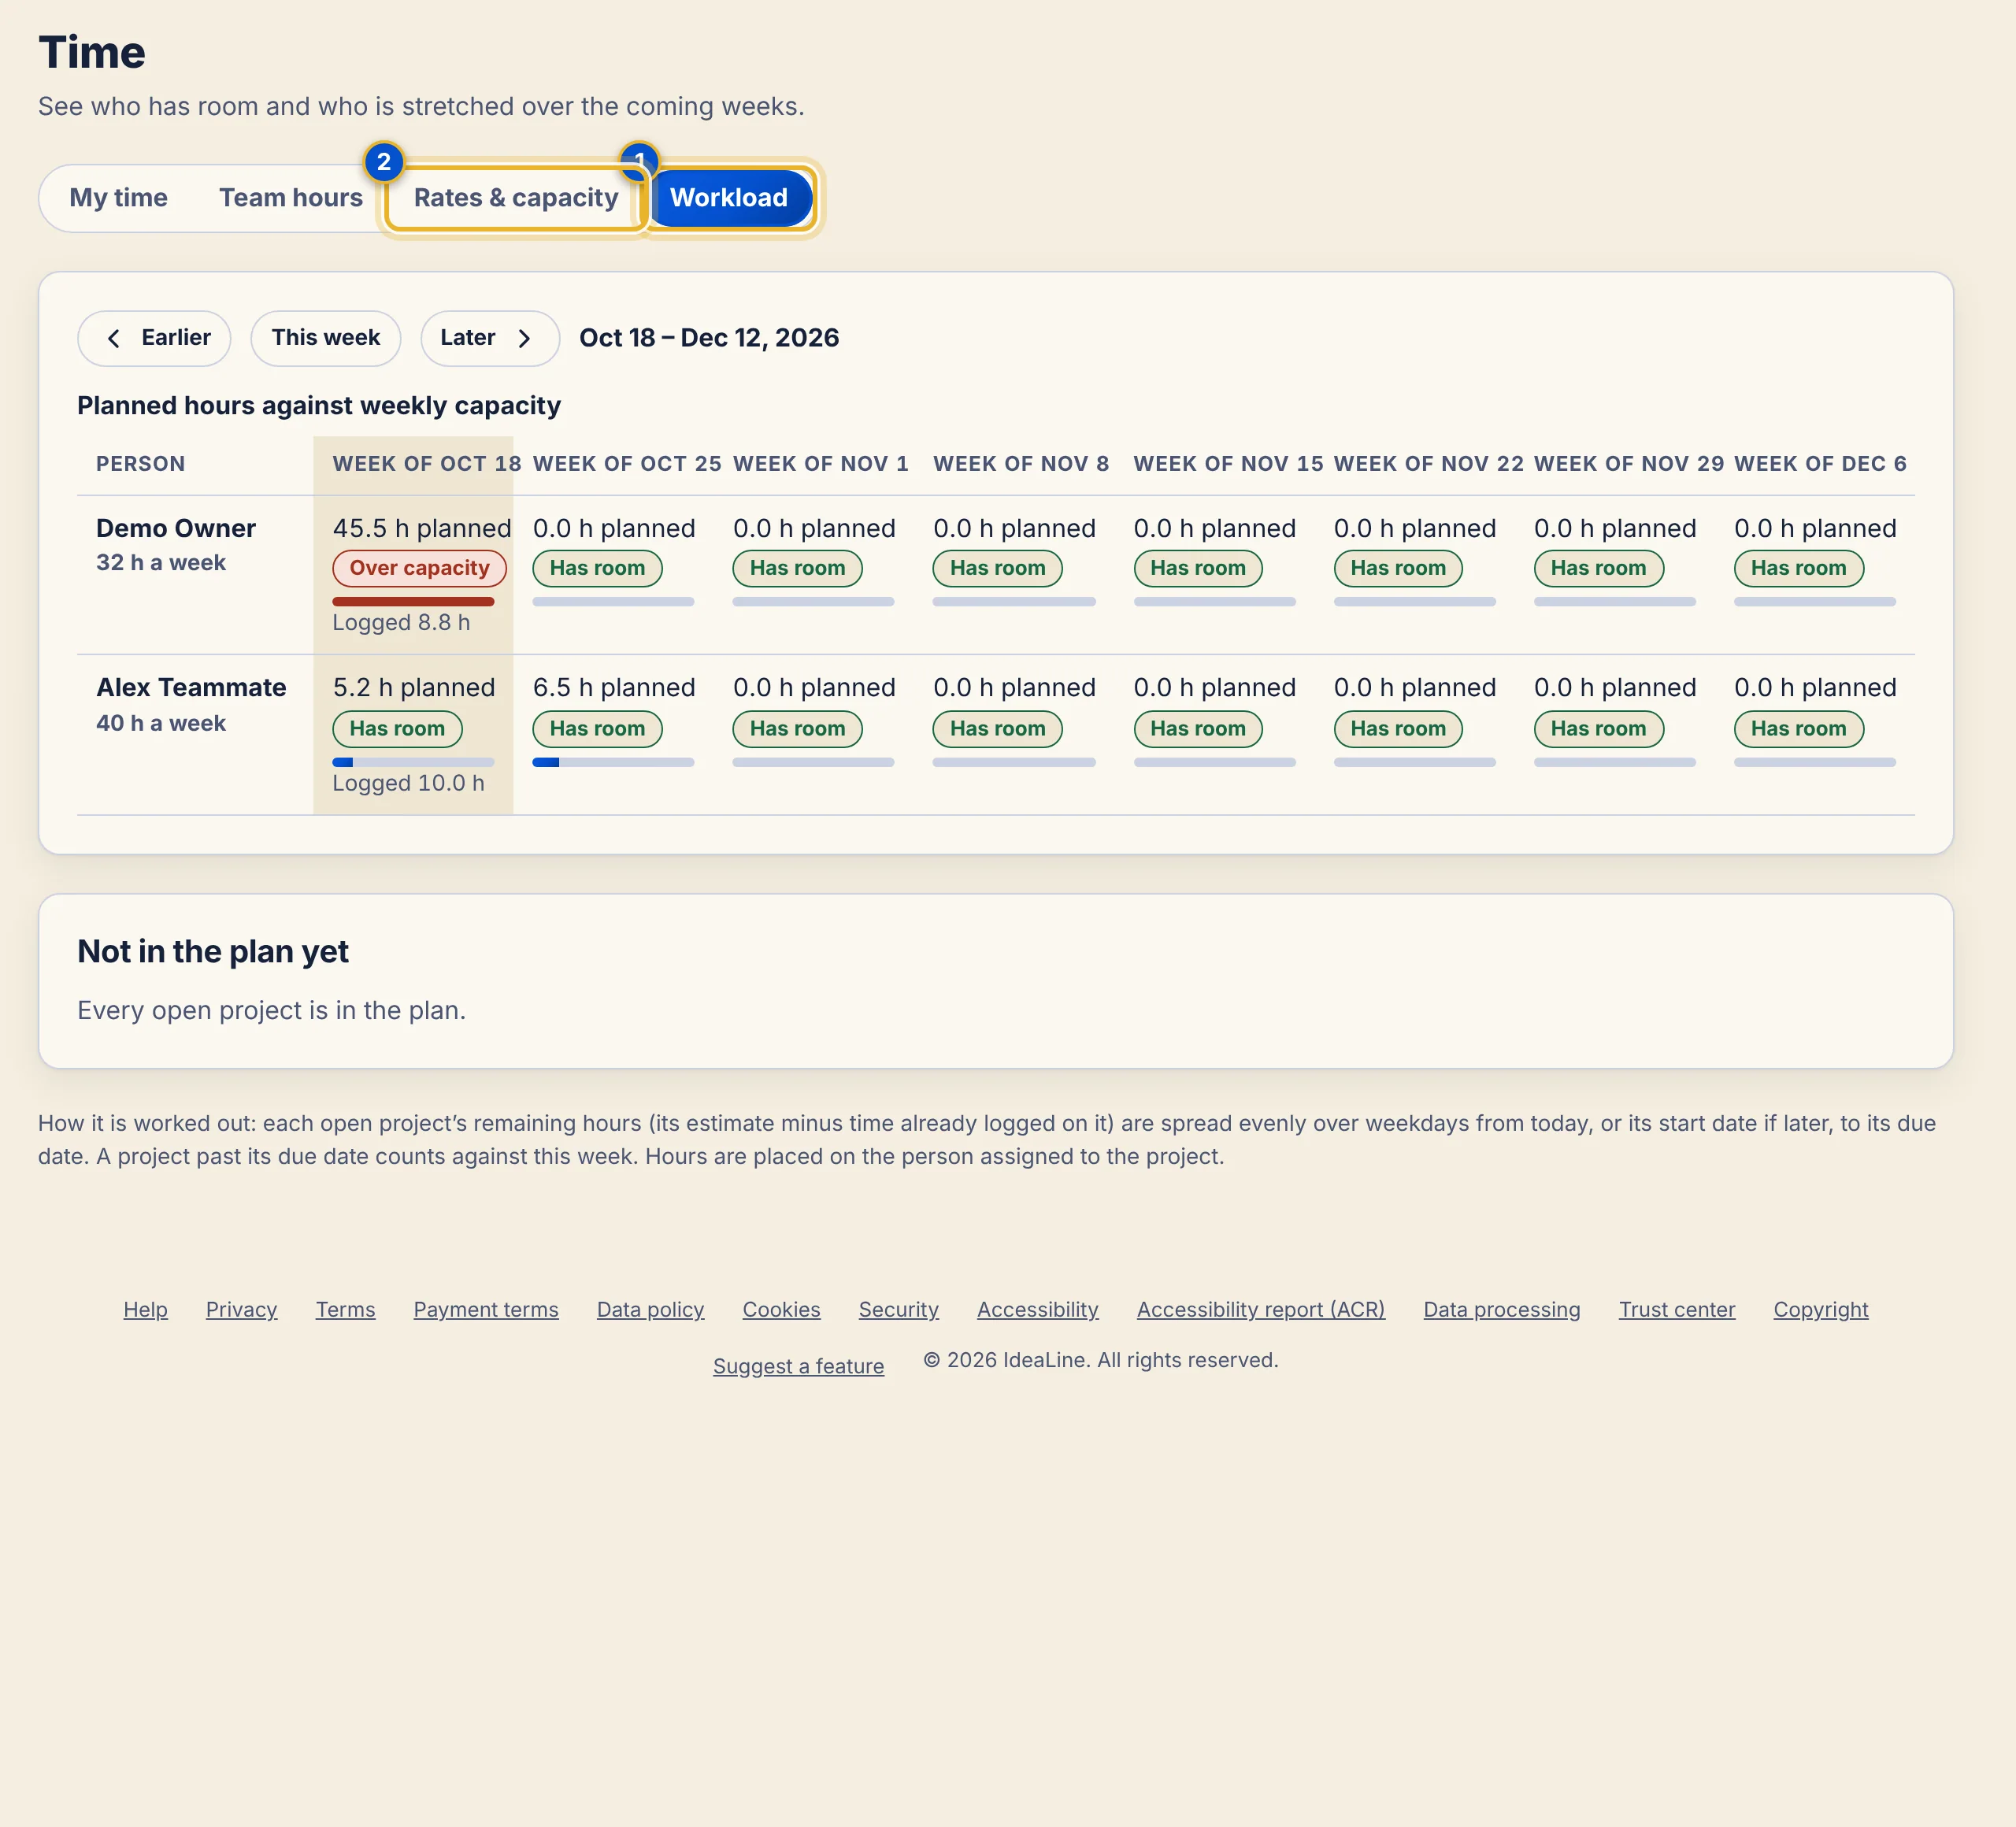This screenshot has height=1827, width=2016.
Task: Click Alex Teammate's Oct 25 progress bar
Action: click(613, 762)
